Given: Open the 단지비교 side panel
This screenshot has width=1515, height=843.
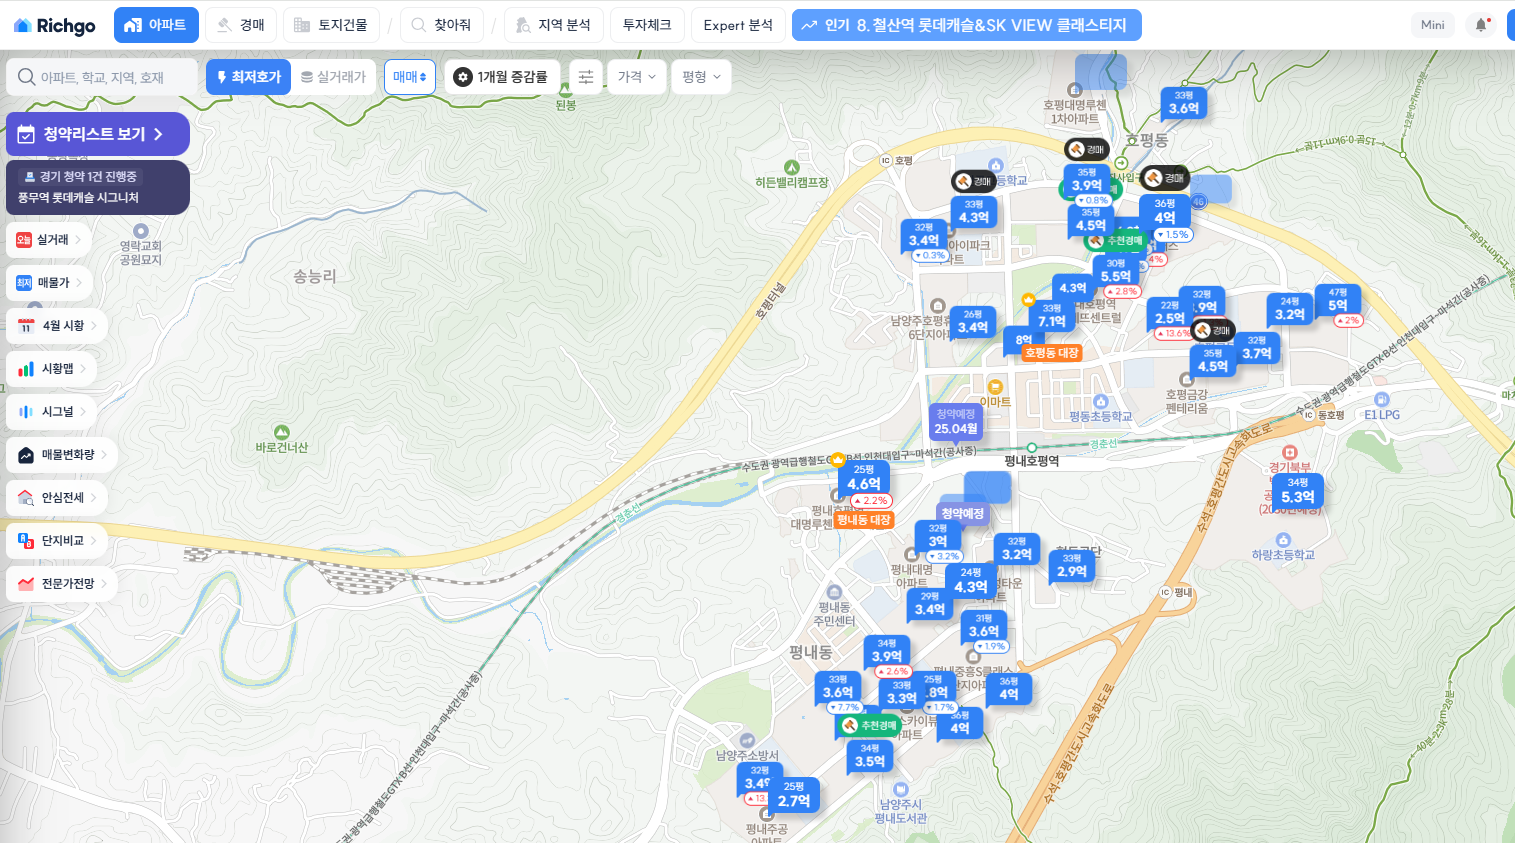Looking at the screenshot, I should pyautogui.click(x=57, y=541).
